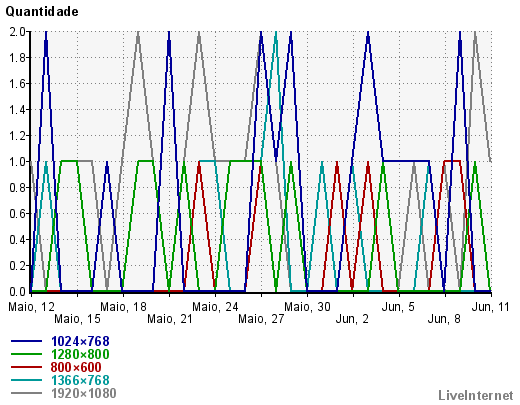Screen dimensions: 520x405
Task: Click the 0.6 y-axis value
Action: tap(18, 214)
